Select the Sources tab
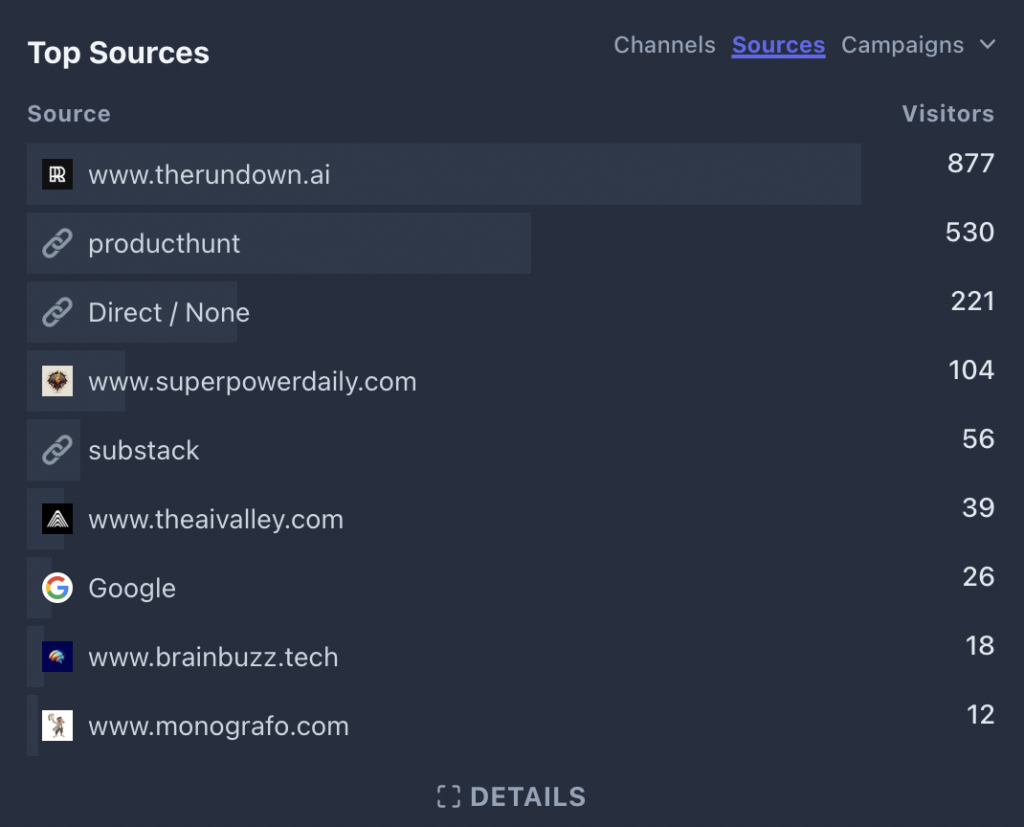1024x827 pixels. point(778,45)
